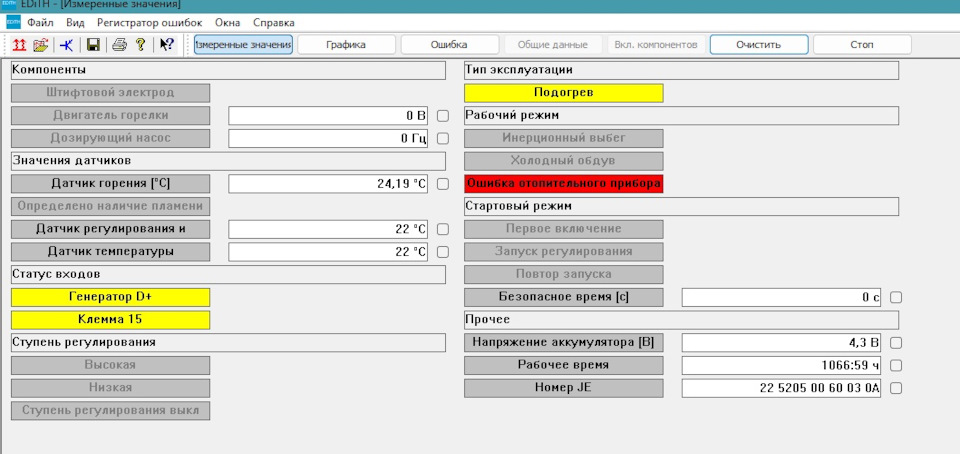Click the yellow question mark help icon
The height and width of the screenshot is (454, 960).
(141, 45)
